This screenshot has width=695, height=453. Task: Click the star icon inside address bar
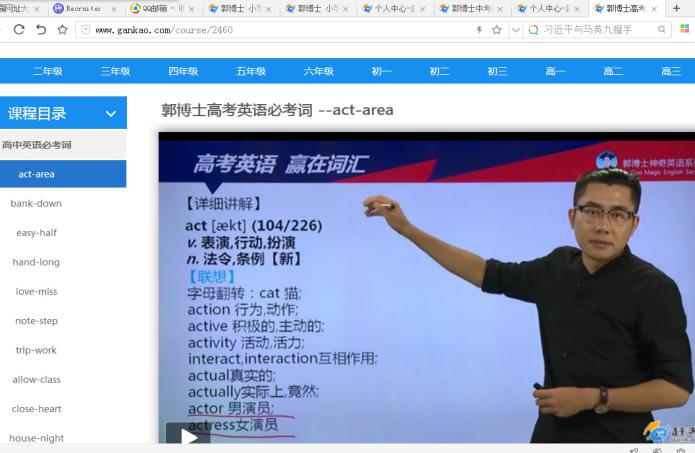(x=496, y=30)
